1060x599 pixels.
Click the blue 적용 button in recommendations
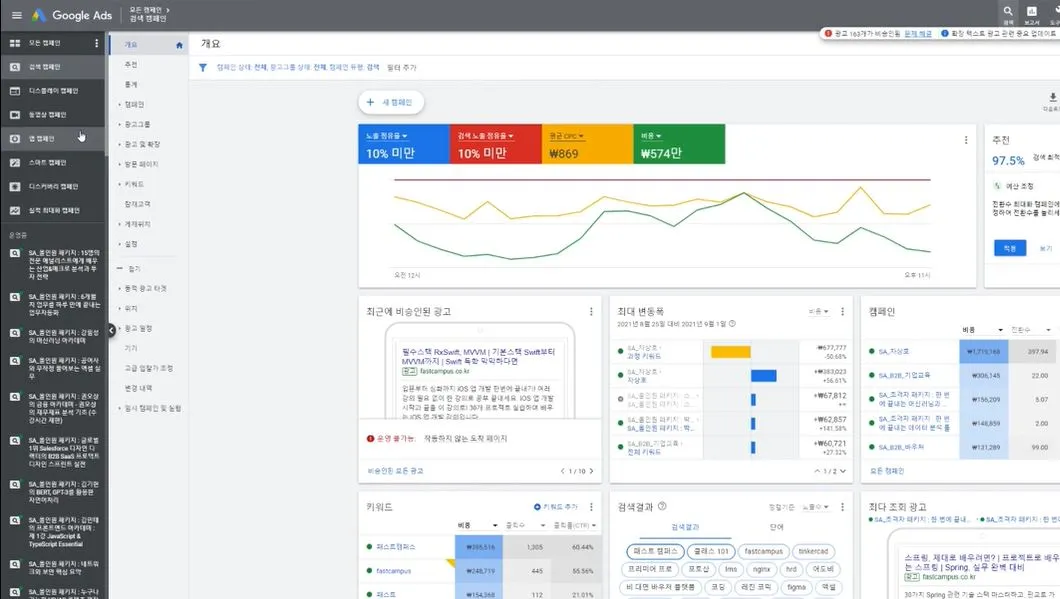[x=1009, y=248]
